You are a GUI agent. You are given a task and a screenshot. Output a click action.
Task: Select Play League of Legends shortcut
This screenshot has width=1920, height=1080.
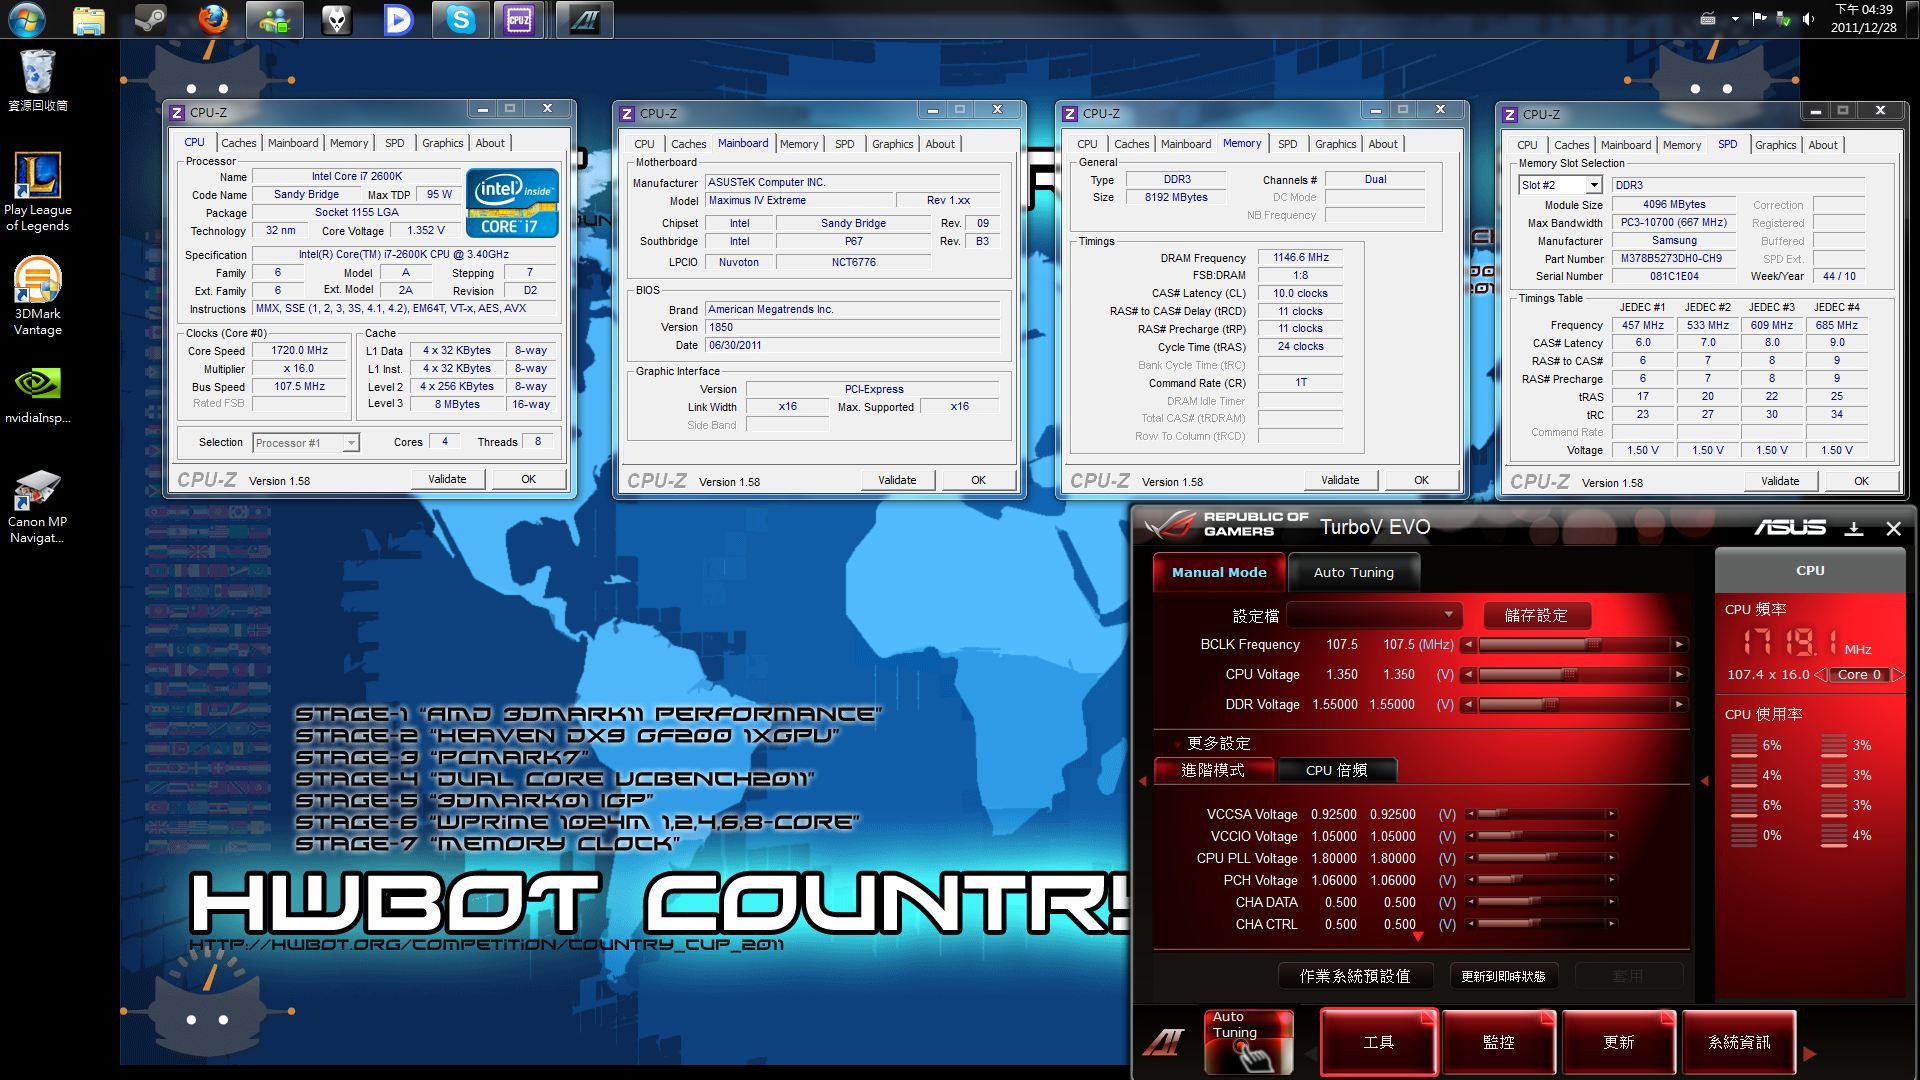(x=38, y=192)
